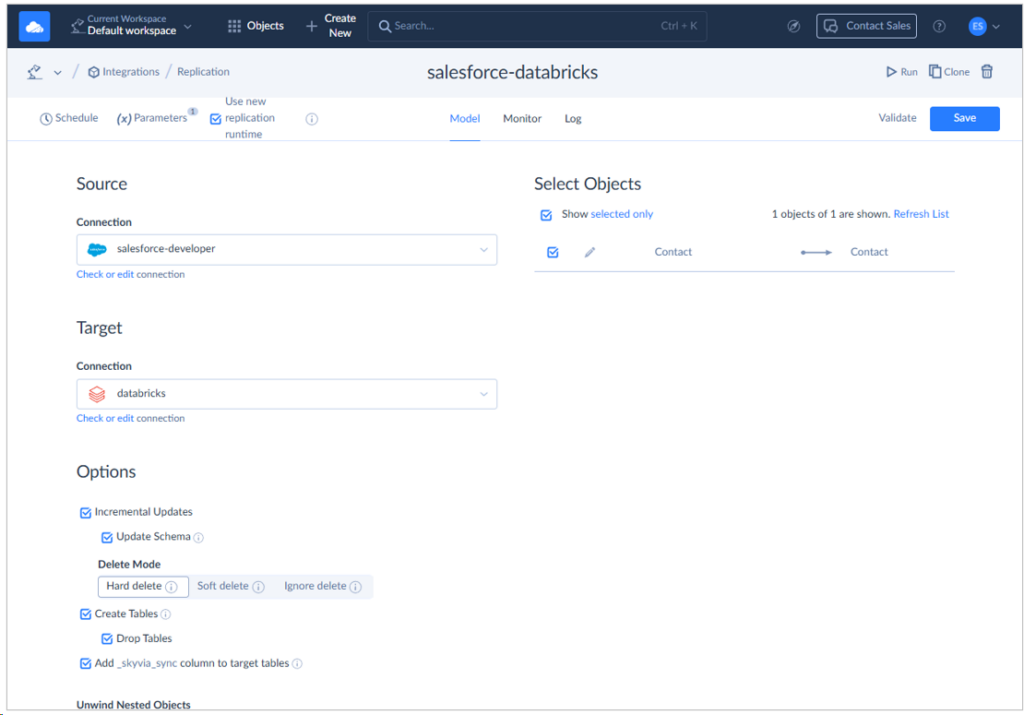Focus the Search input field
Image resolution: width=1024 pixels, height=715 pixels.
(x=537, y=26)
